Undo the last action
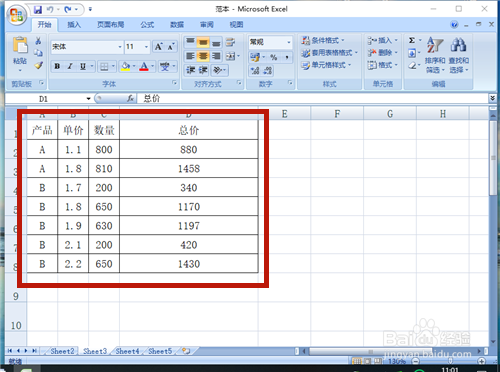The width and height of the screenshot is (500, 372). point(50,9)
